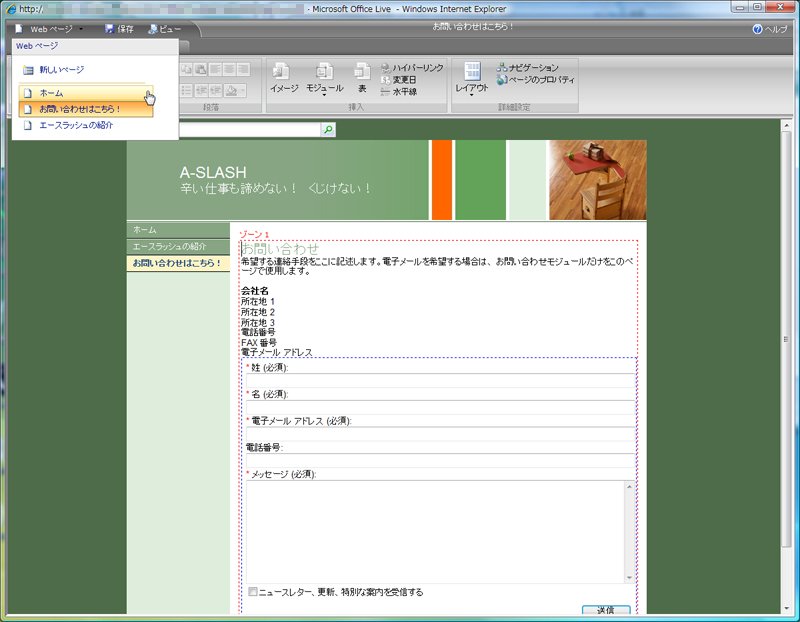The image size is (800, 622).
Task: Click the 電子メール アドレス (必須) input field
Action: [x=440, y=434]
